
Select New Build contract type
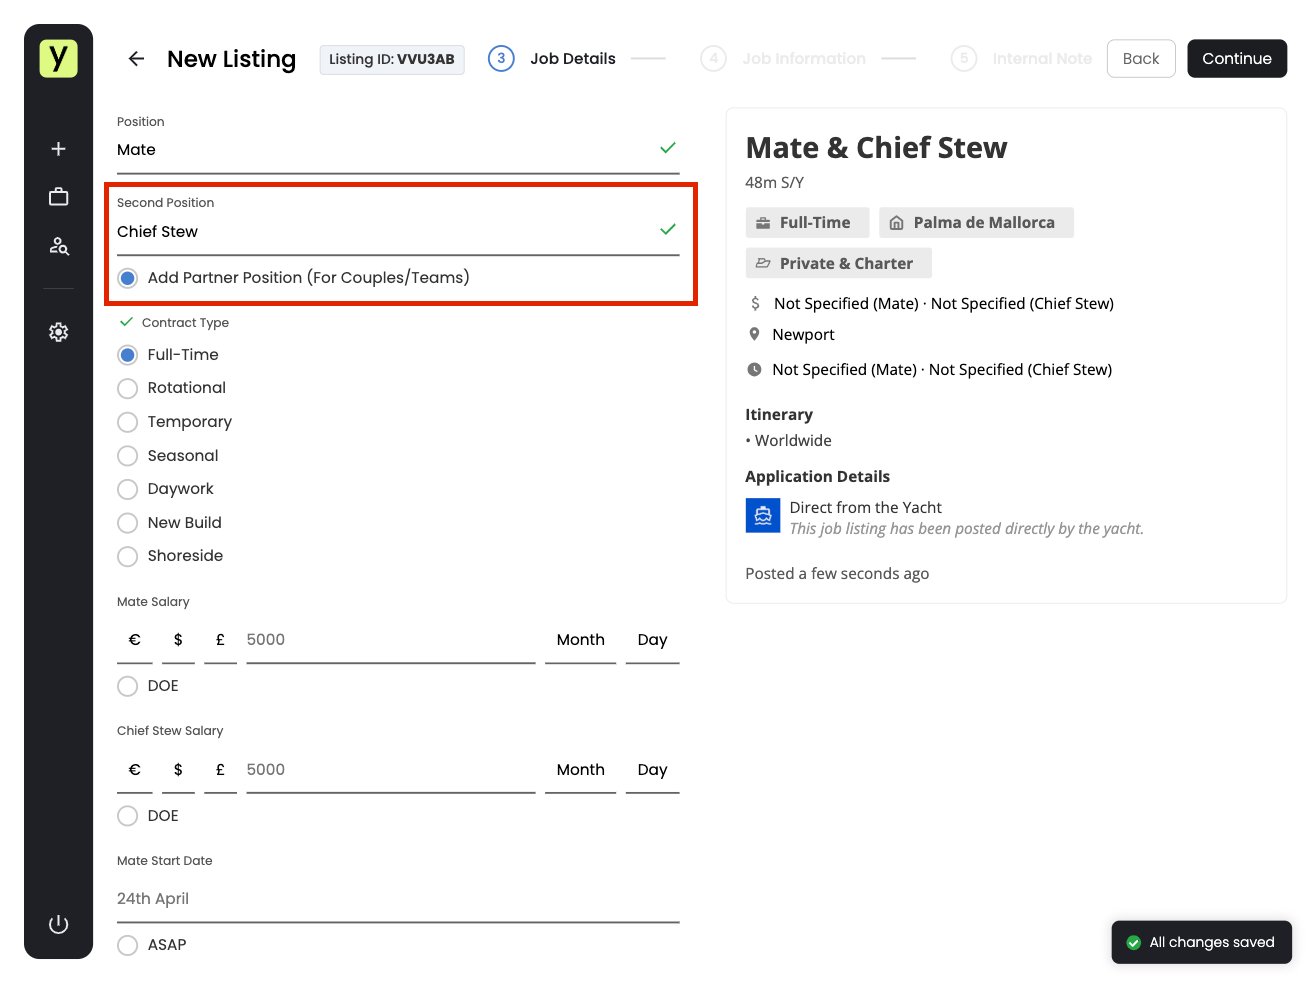tap(127, 523)
